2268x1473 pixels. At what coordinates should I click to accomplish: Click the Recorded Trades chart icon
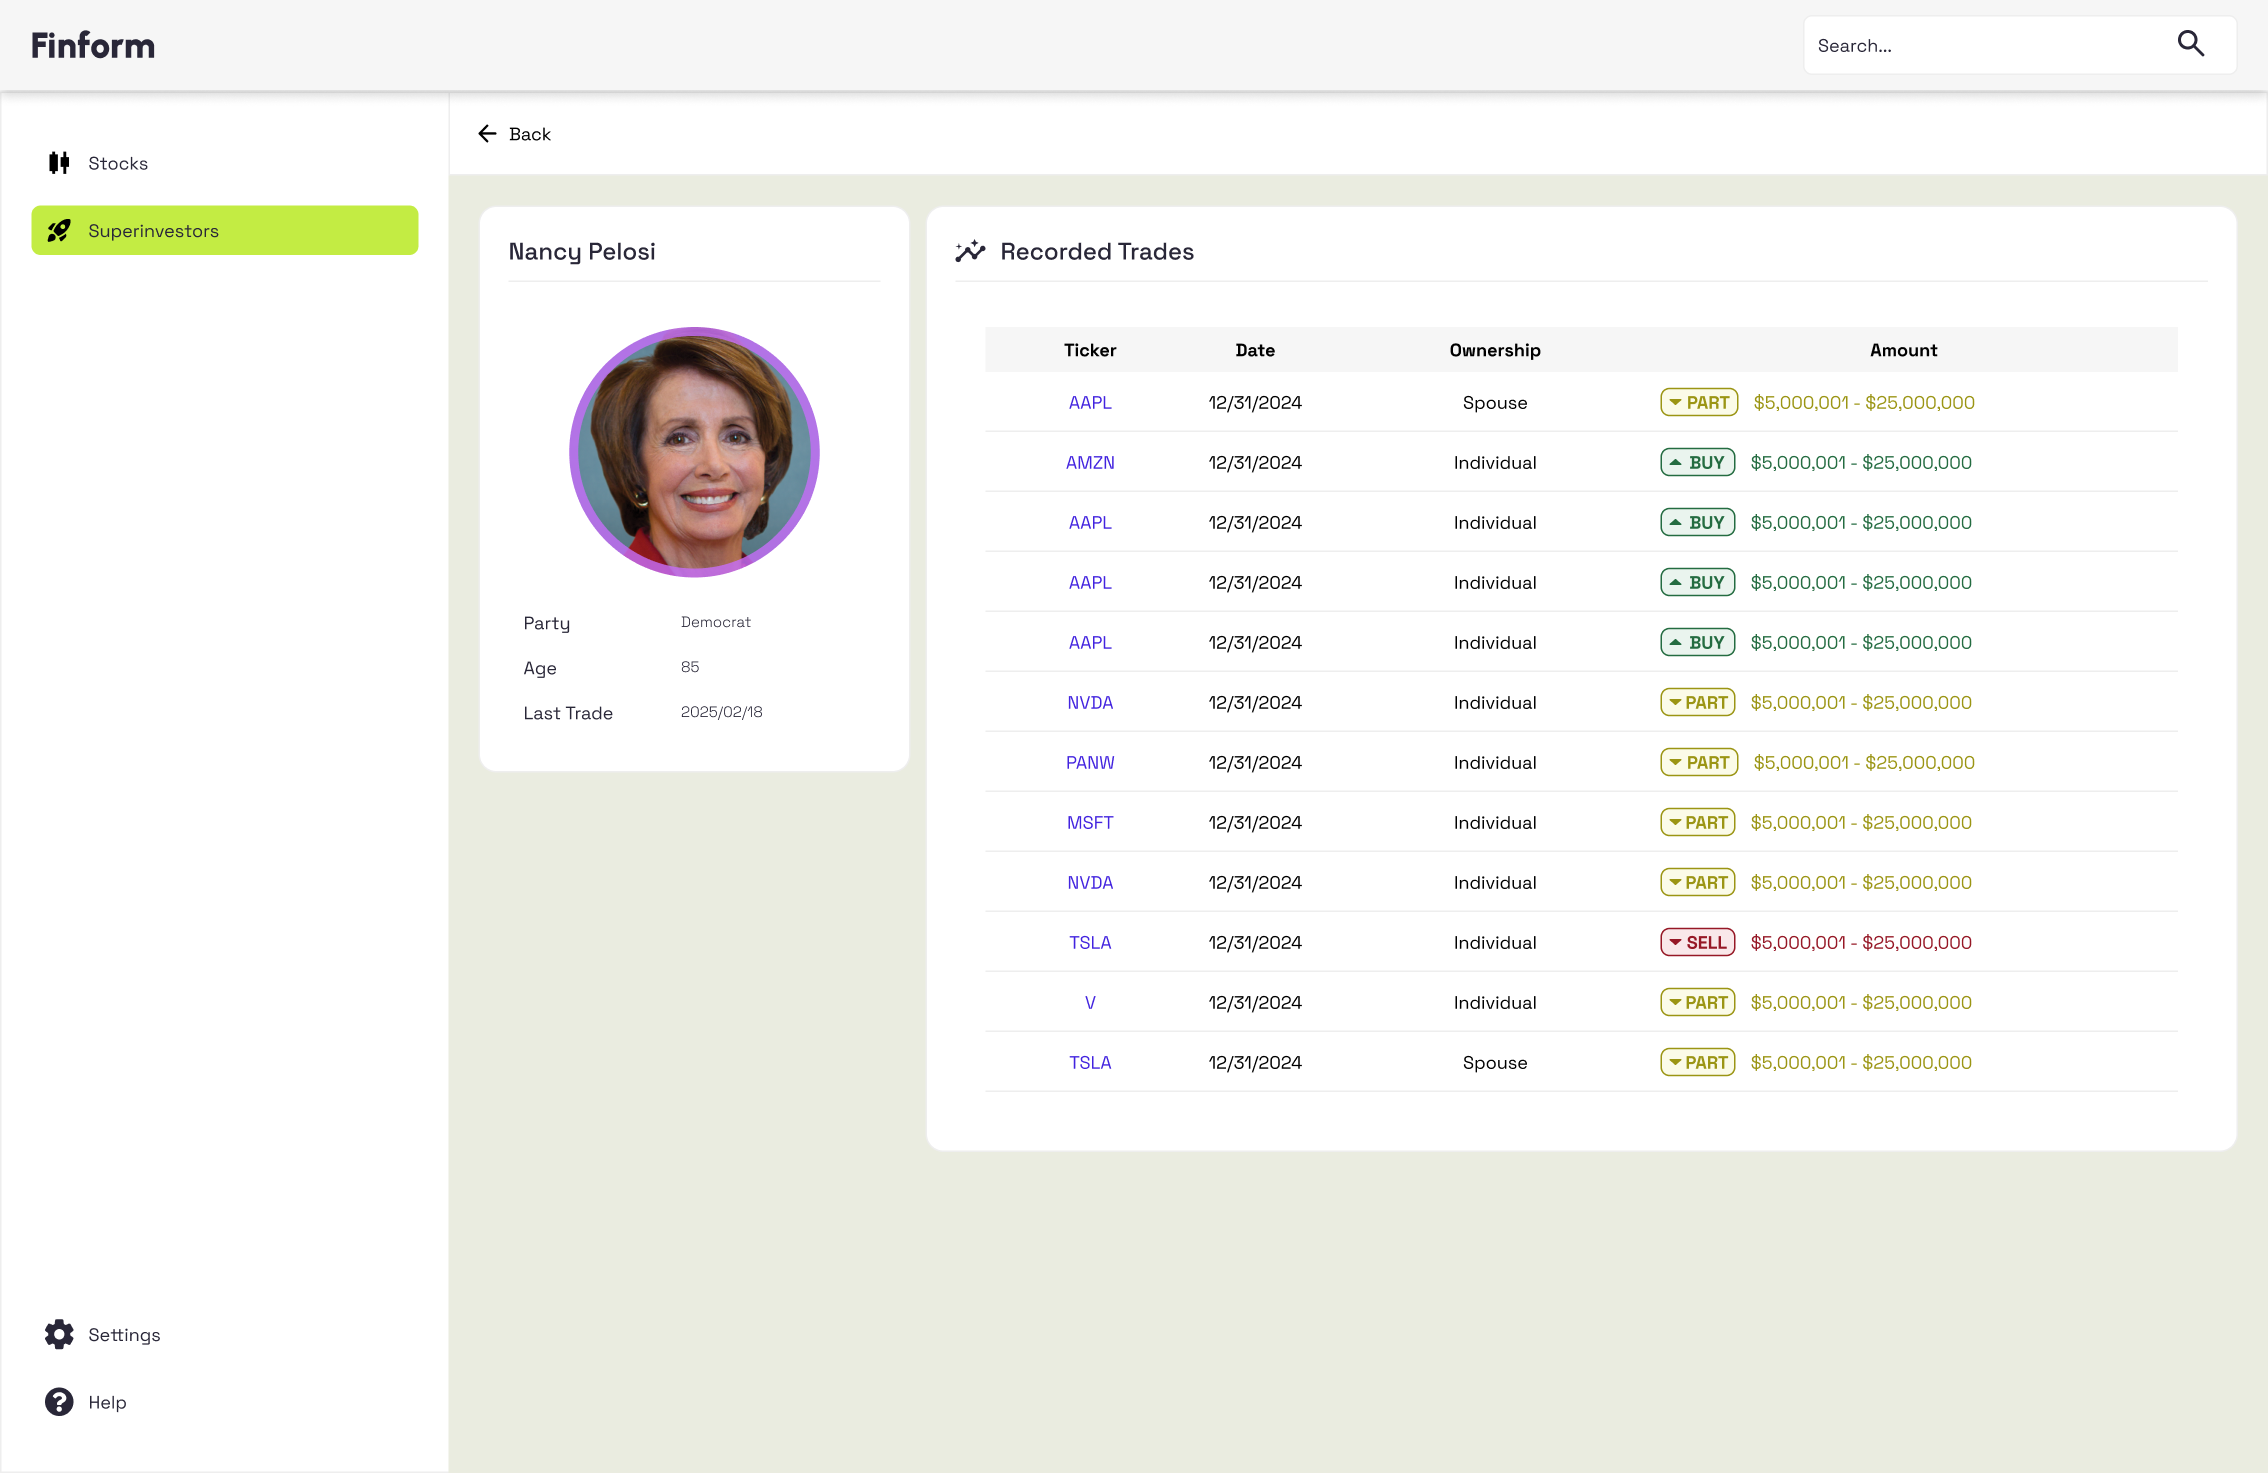pyautogui.click(x=970, y=251)
